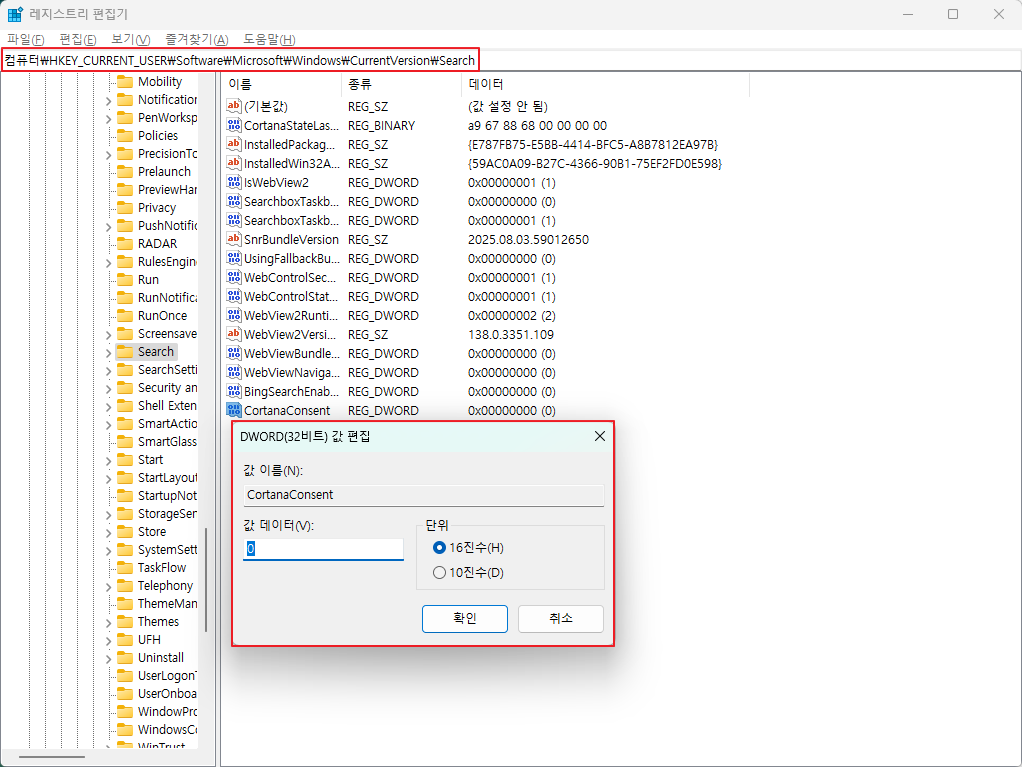Viewport: 1022px width, 767px height.
Task: Expand the SearchSettings tree node
Action: pos(108,371)
